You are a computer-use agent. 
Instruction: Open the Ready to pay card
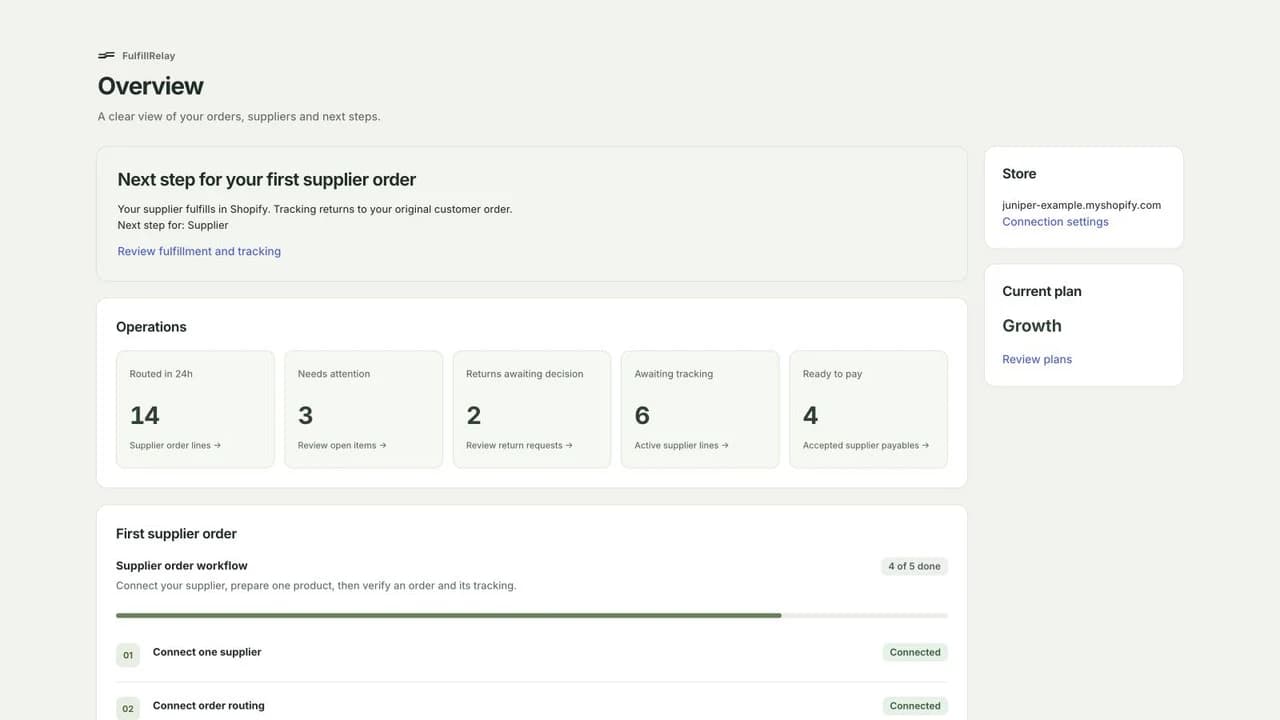(868, 409)
